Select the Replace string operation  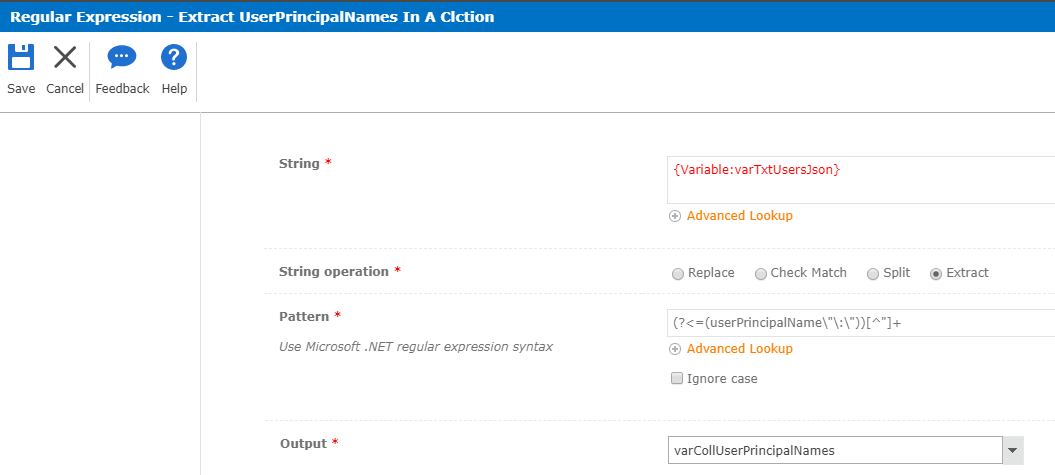(x=678, y=273)
